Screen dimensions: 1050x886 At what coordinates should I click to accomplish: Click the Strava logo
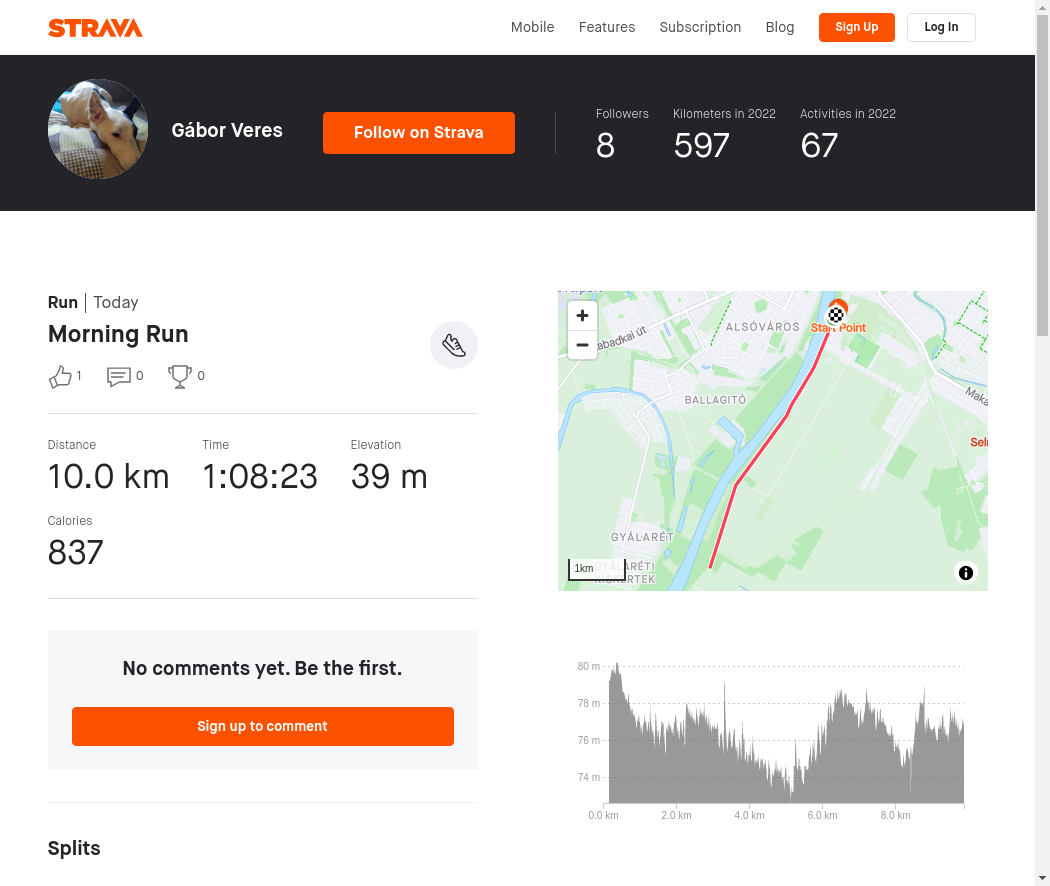point(95,28)
